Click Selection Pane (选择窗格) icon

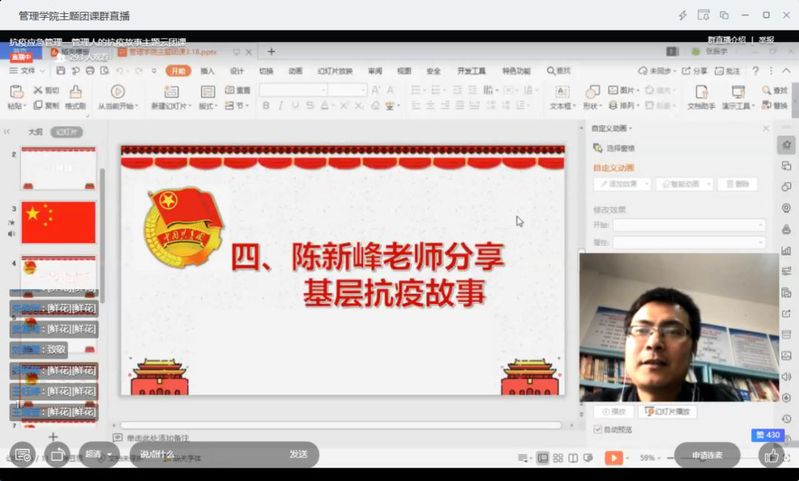[598, 148]
